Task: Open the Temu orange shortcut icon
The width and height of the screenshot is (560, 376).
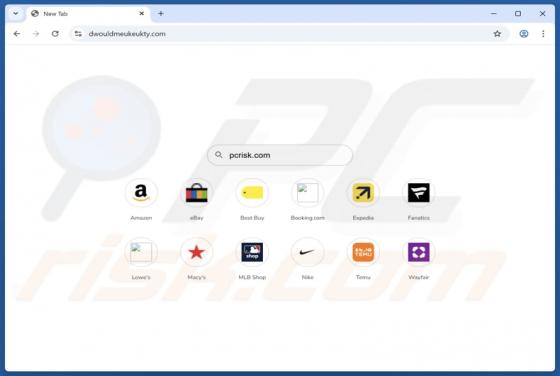Action: (x=363, y=252)
